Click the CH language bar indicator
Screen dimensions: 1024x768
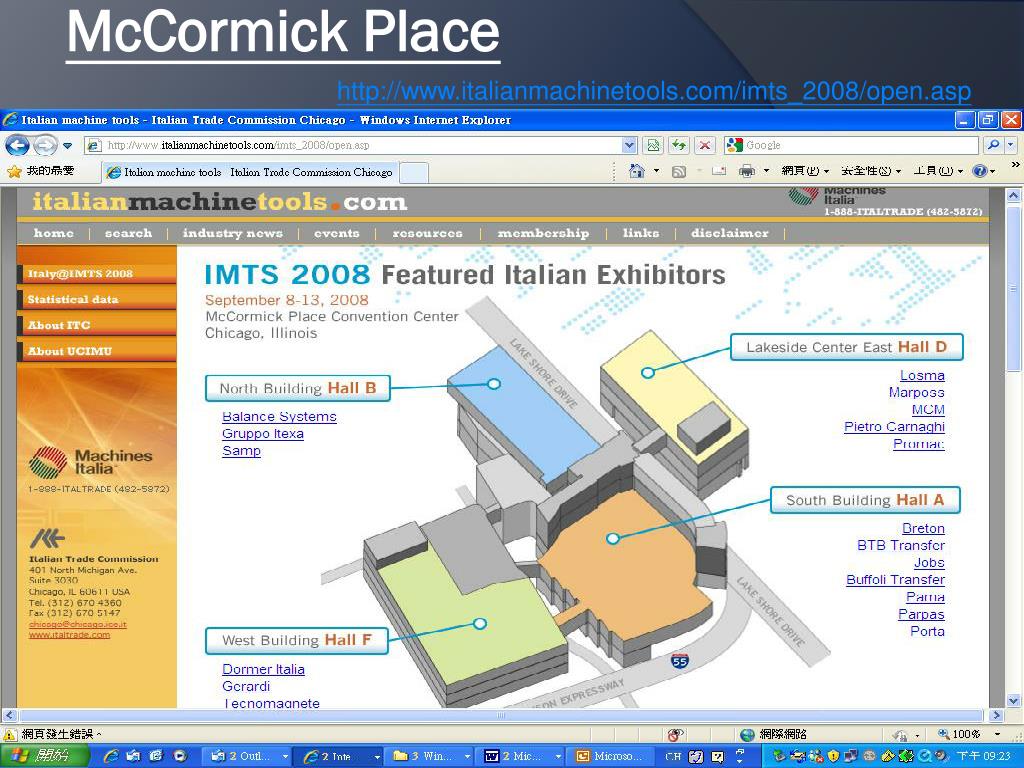pyautogui.click(x=673, y=756)
